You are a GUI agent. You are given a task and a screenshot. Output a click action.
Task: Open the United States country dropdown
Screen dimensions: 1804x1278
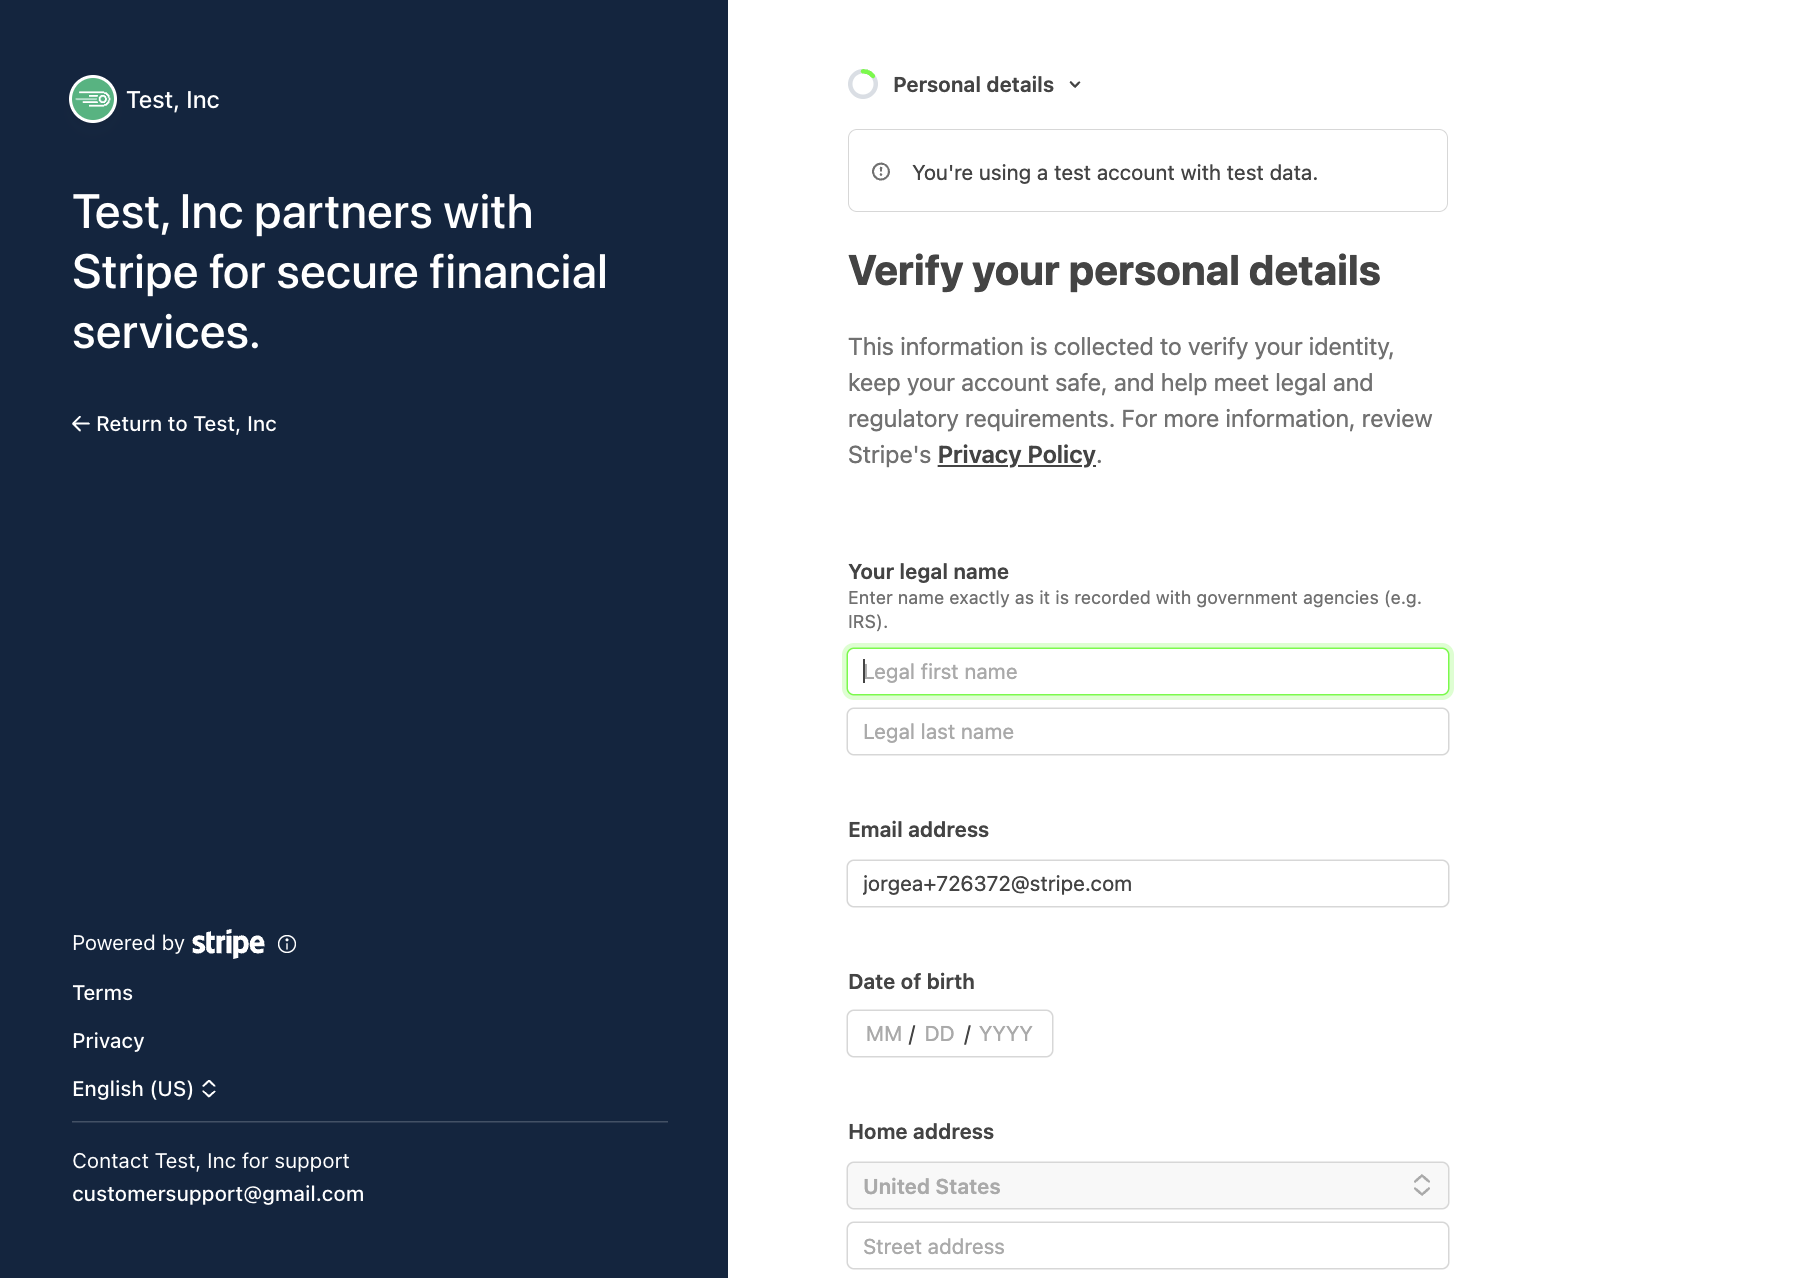click(1130, 1186)
